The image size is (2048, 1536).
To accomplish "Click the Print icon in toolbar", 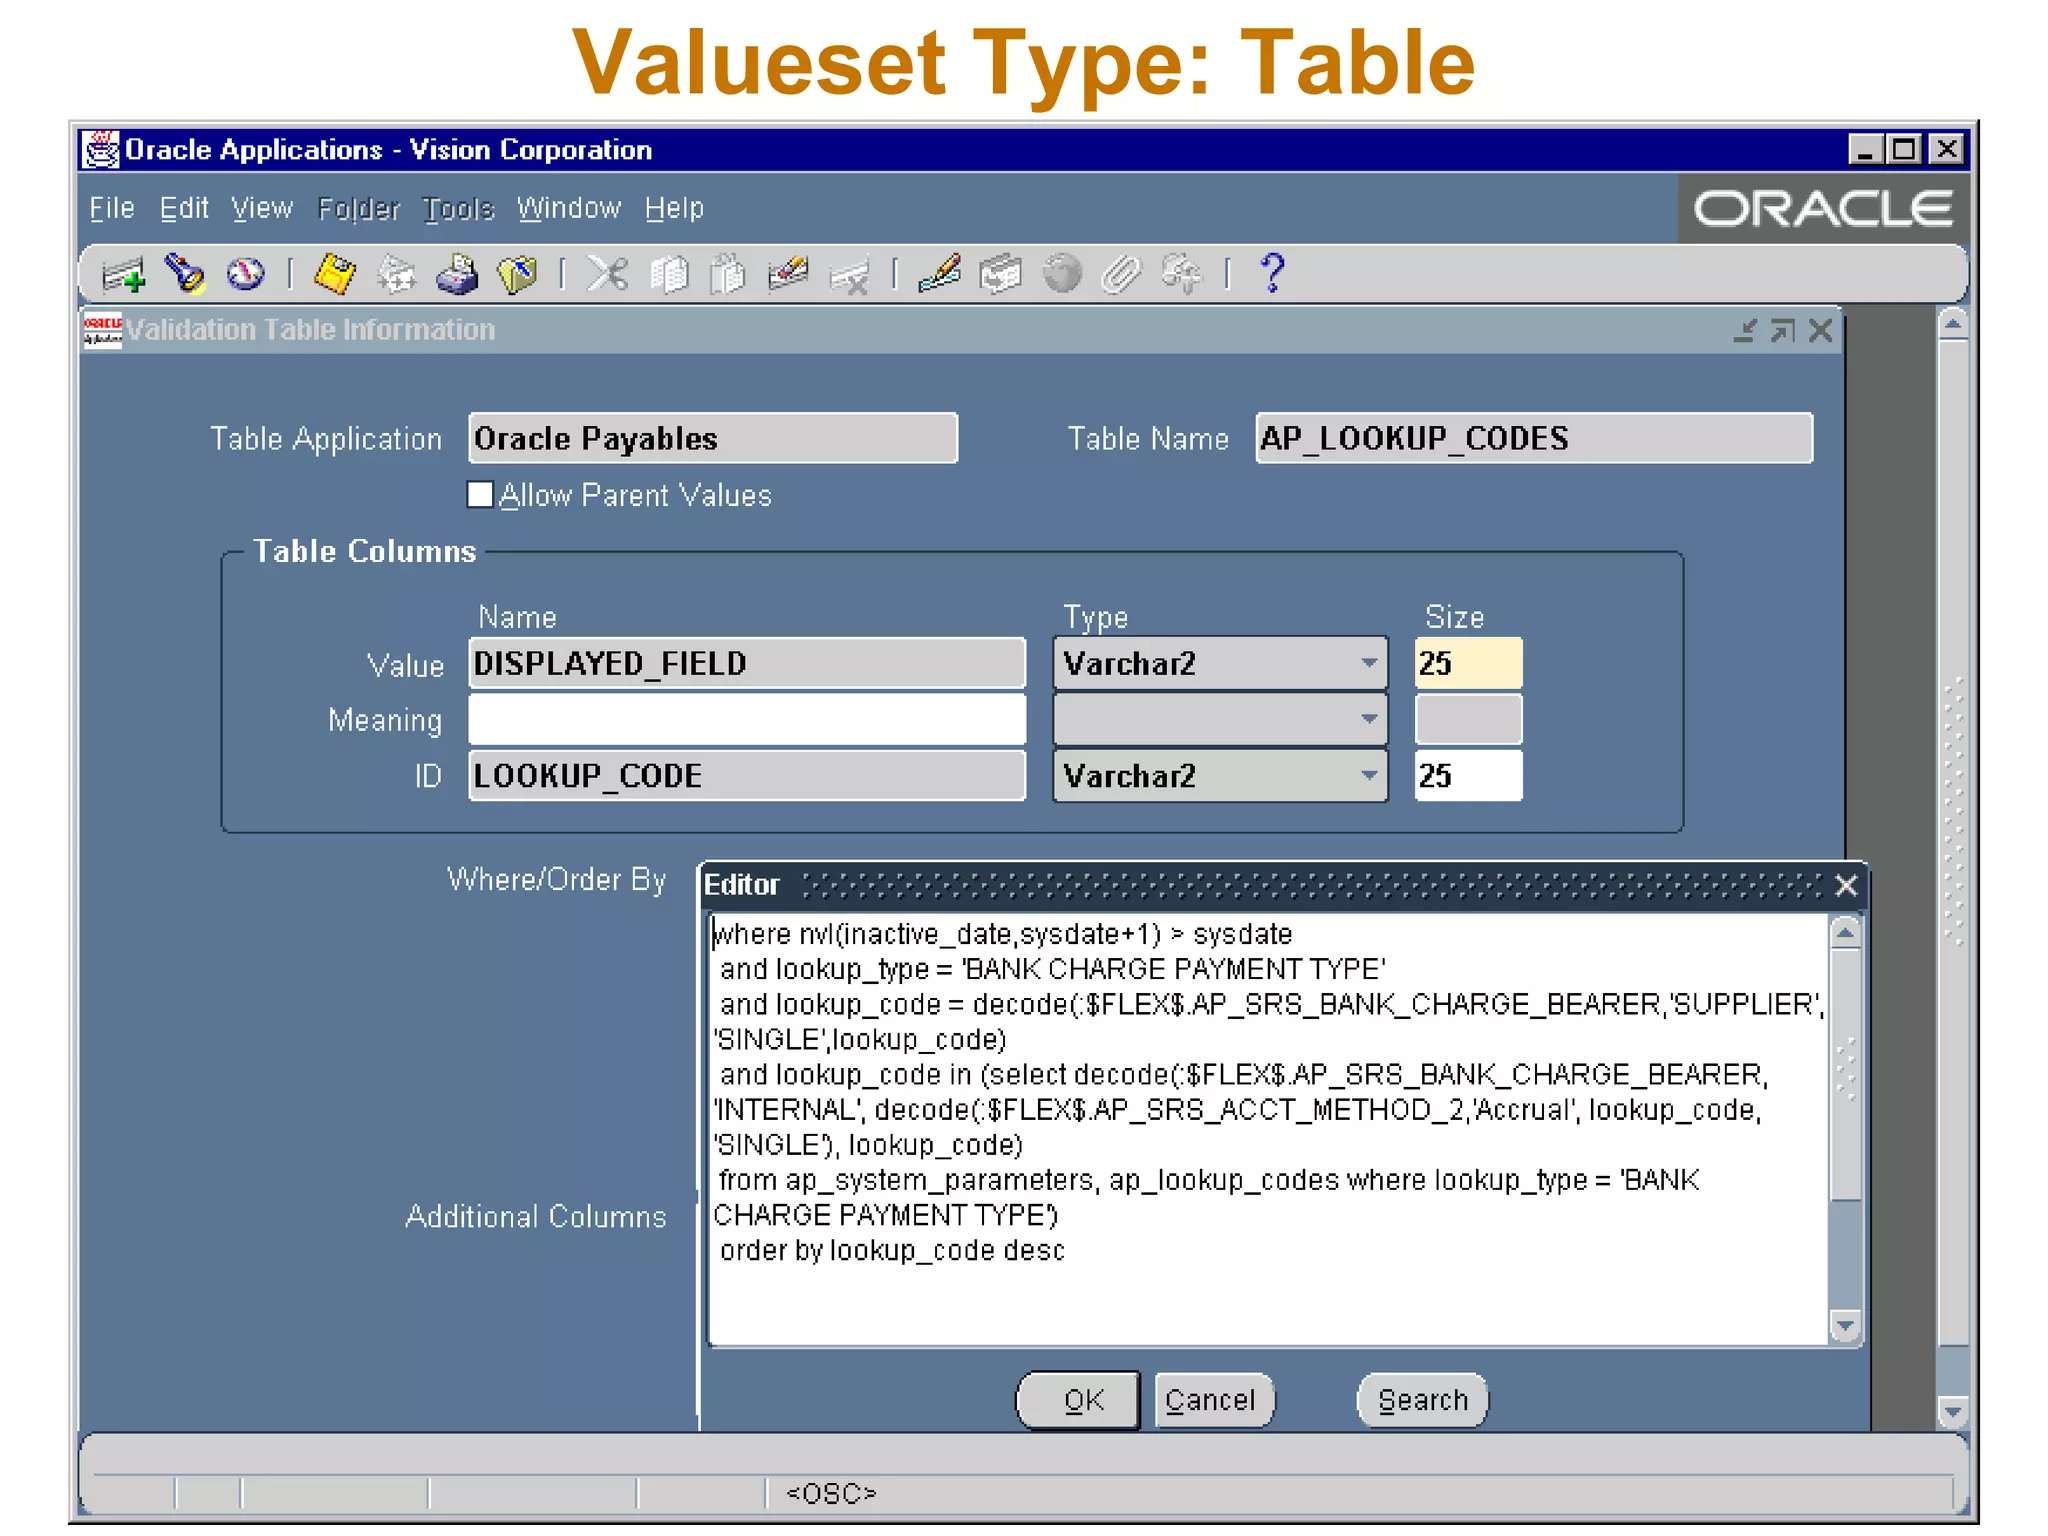I will pyautogui.click(x=457, y=274).
